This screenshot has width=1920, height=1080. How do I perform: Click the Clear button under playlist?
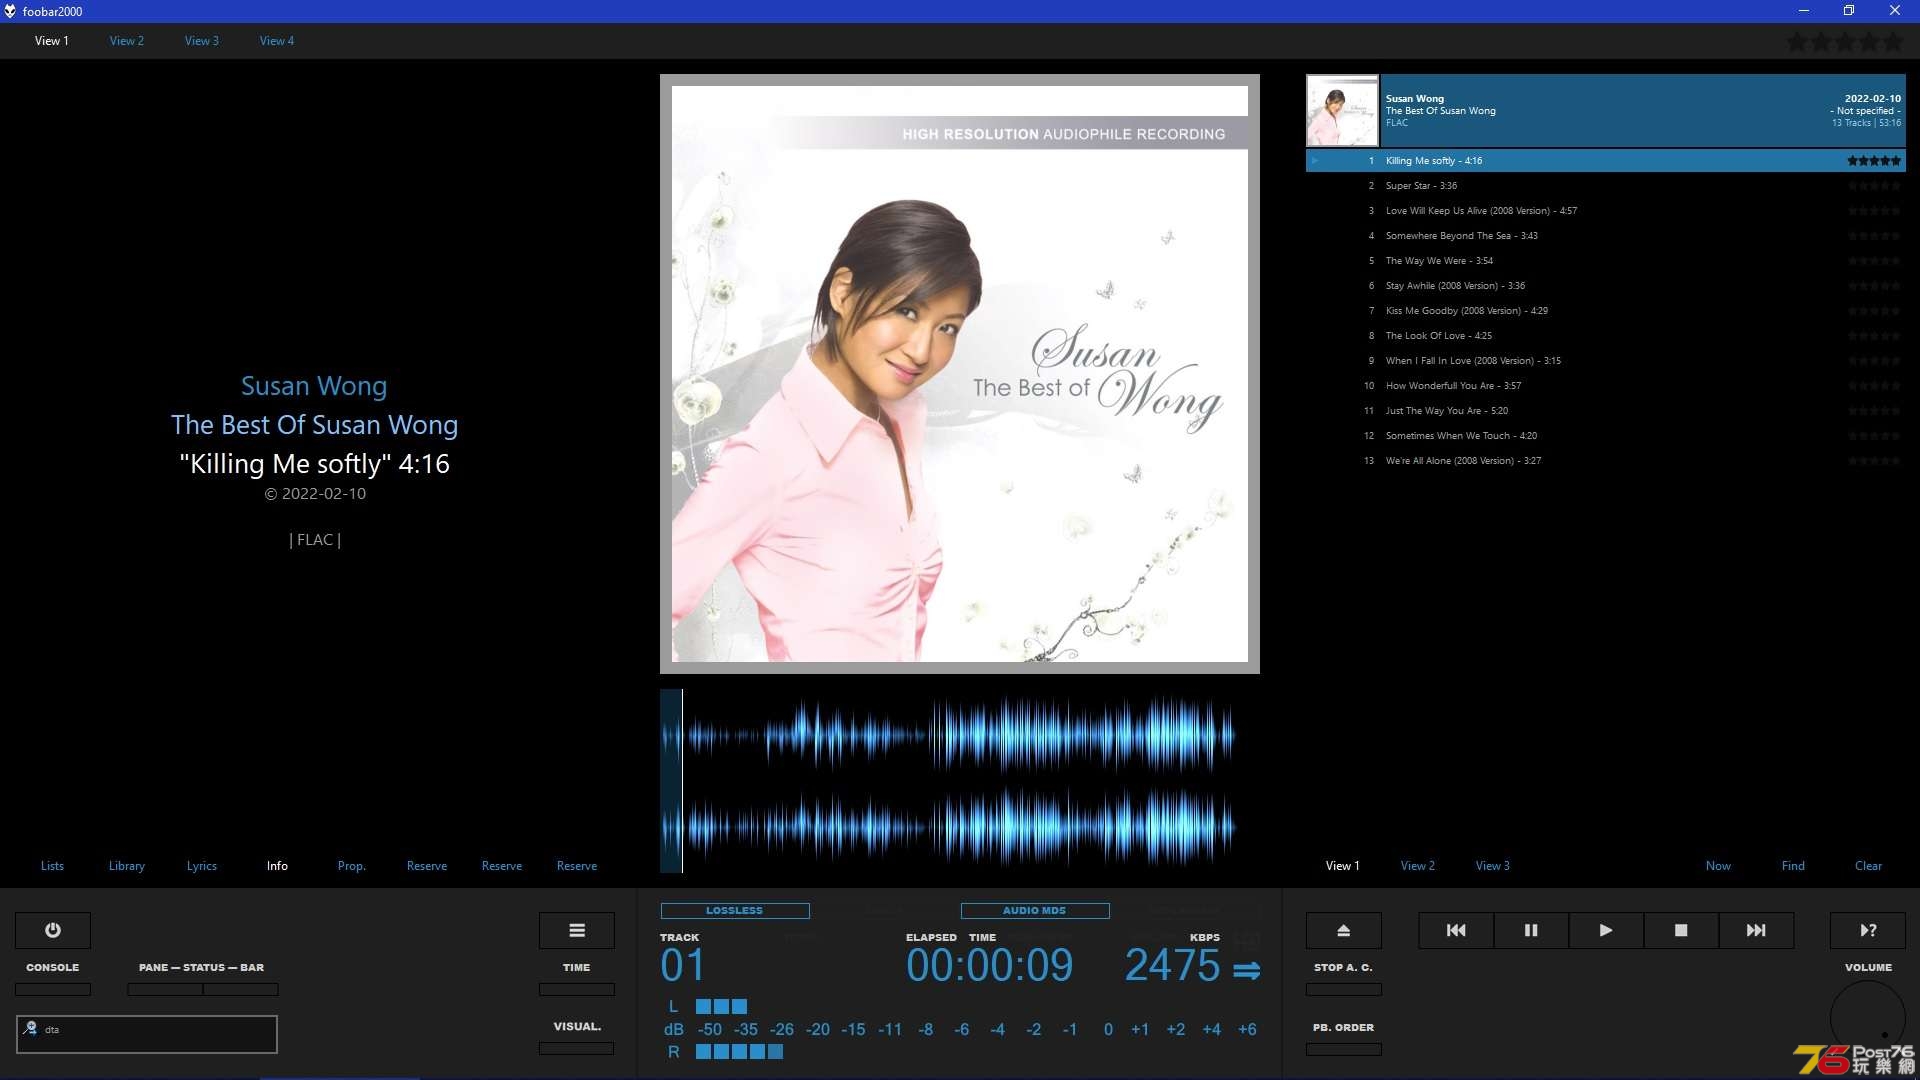click(1868, 866)
